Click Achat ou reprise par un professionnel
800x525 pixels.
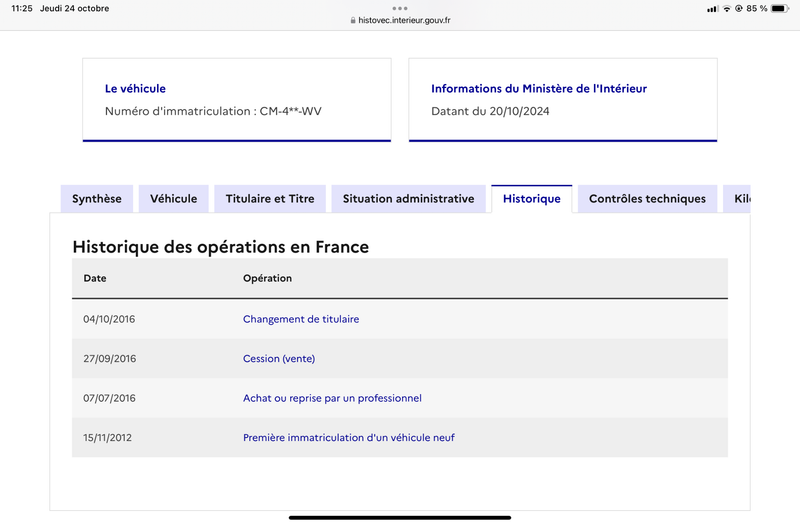coord(332,398)
